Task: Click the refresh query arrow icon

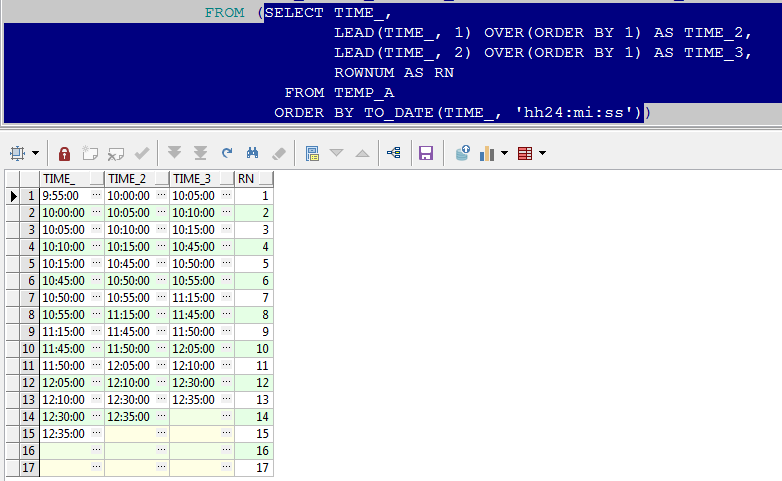Action: click(227, 154)
